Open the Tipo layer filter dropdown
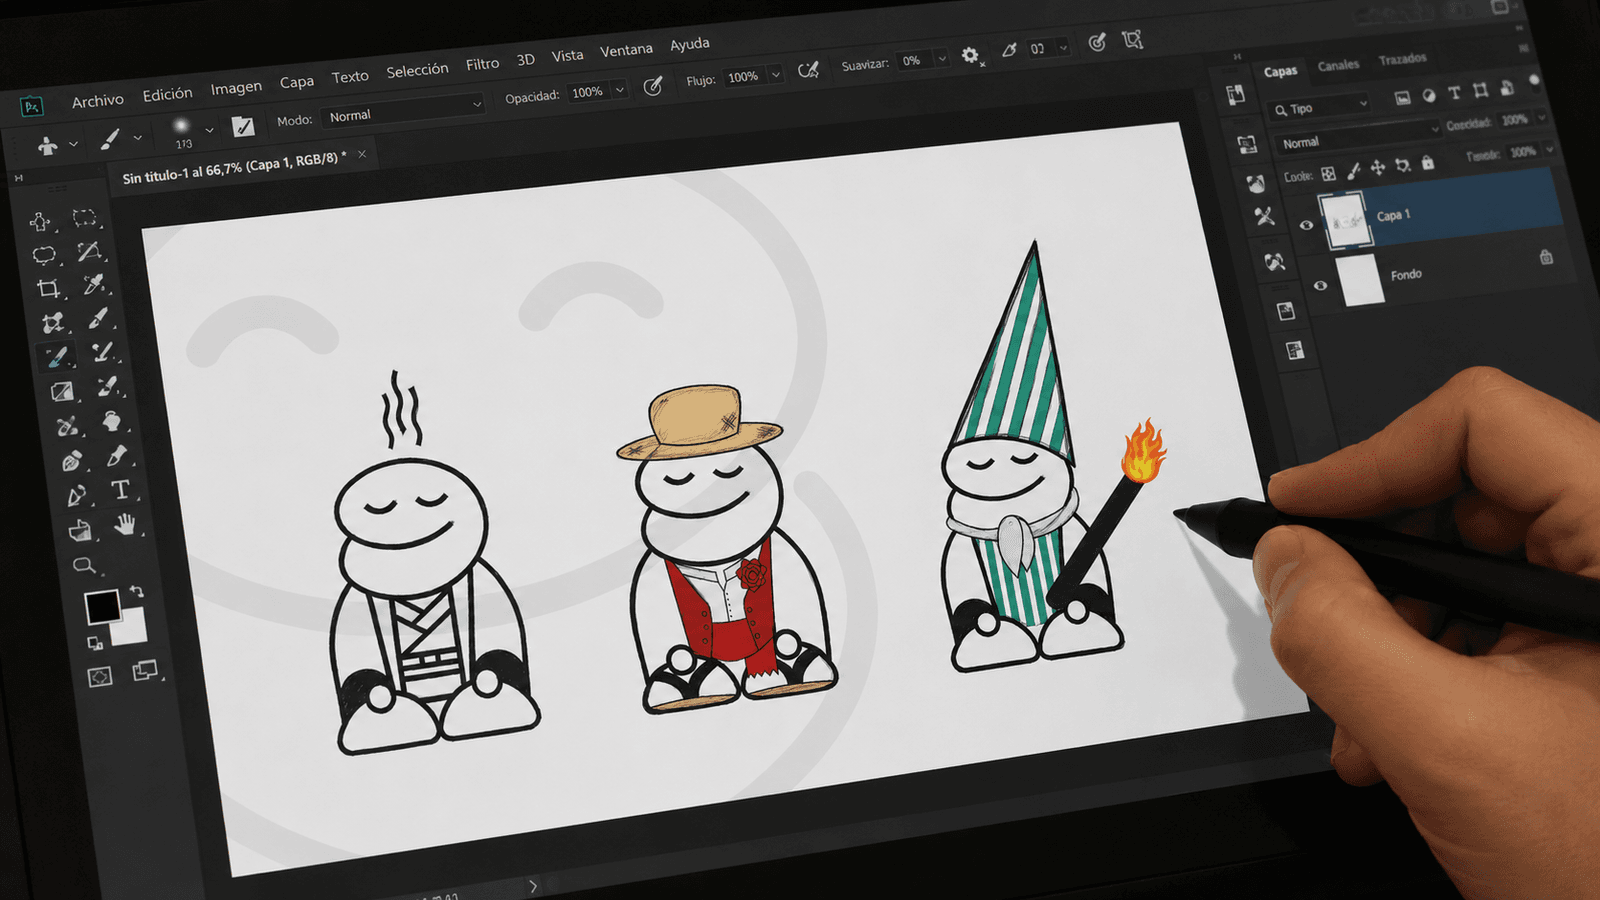Image resolution: width=1600 pixels, height=900 pixels. 1319,108
